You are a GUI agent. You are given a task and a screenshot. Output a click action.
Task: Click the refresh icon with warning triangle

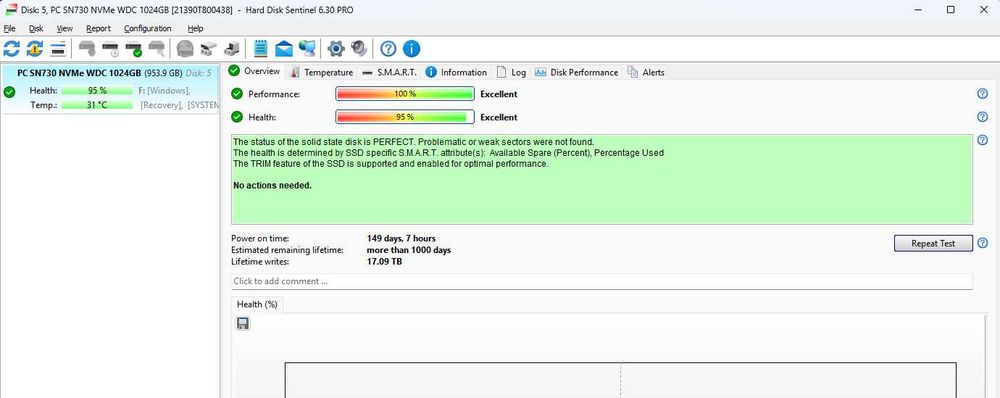tap(34, 48)
